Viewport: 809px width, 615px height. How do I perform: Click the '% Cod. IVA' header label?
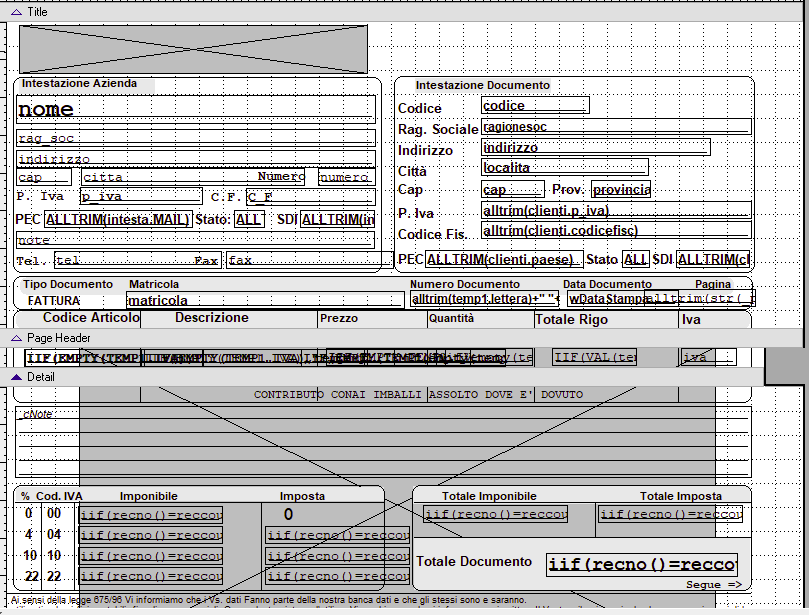click(52, 496)
